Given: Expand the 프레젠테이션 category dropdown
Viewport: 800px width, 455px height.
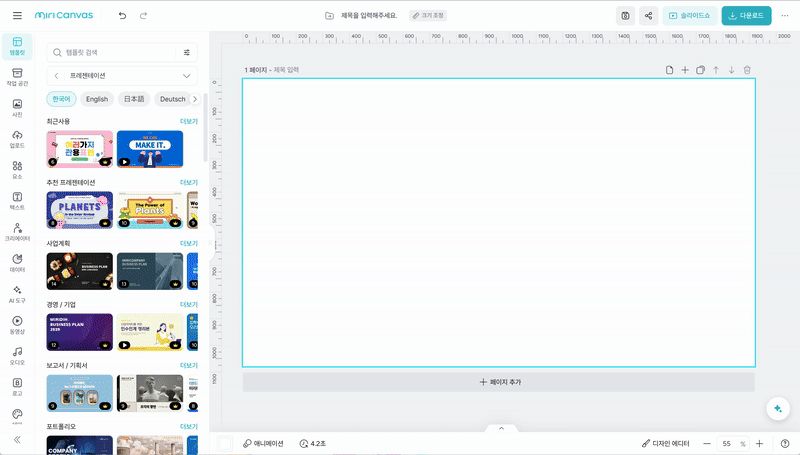Looking at the screenshot, I should 187,76.
